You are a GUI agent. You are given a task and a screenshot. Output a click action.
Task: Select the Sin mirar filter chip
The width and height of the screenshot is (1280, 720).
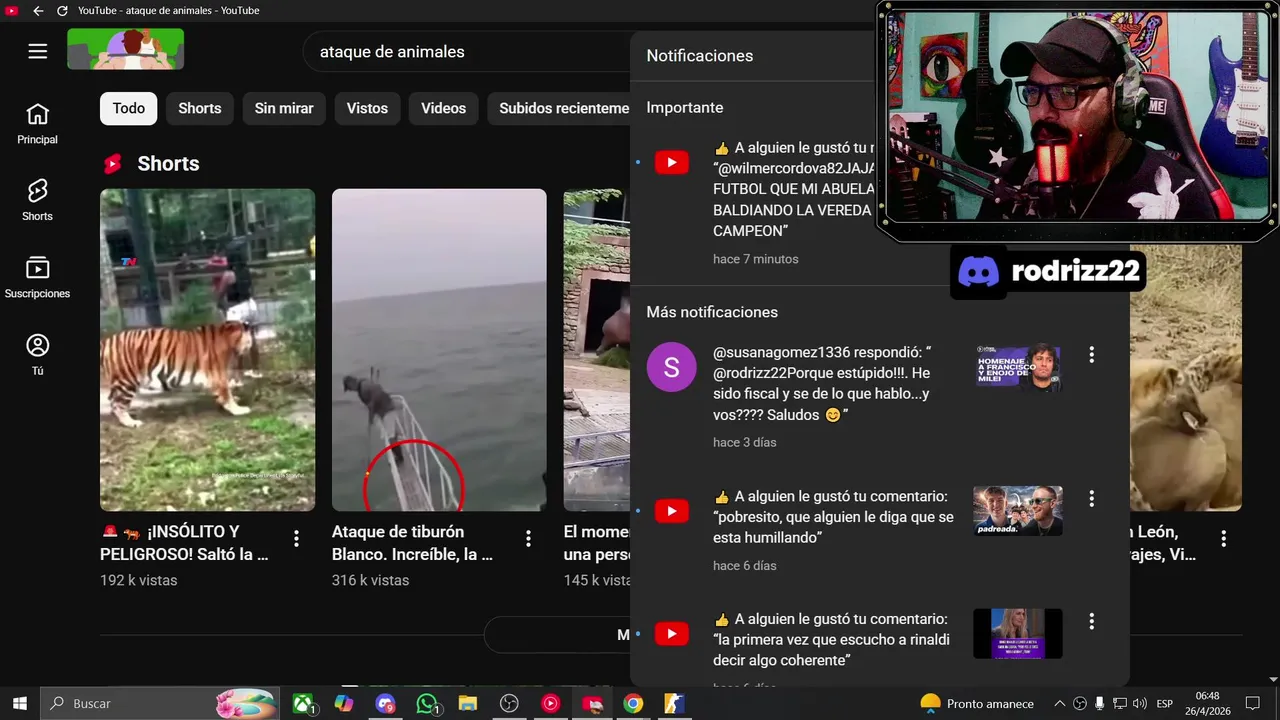pos(284,108)
